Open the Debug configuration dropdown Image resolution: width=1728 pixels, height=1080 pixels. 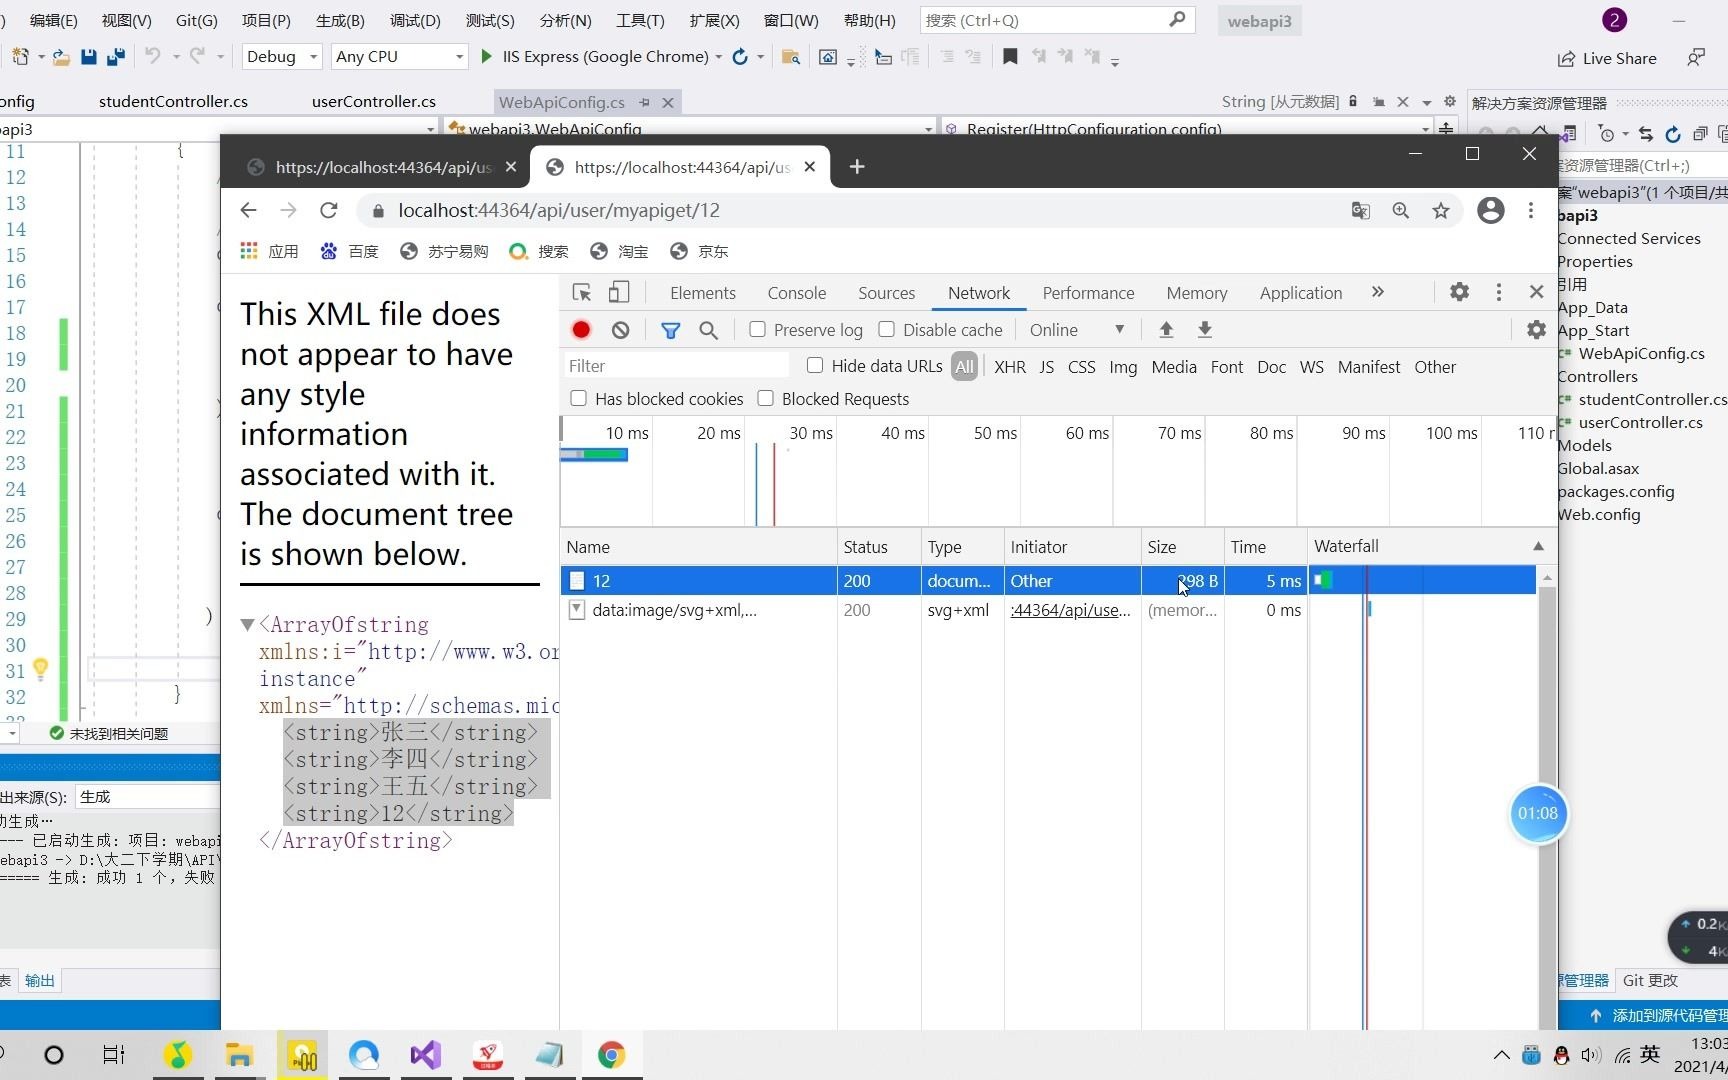point(280,57)
